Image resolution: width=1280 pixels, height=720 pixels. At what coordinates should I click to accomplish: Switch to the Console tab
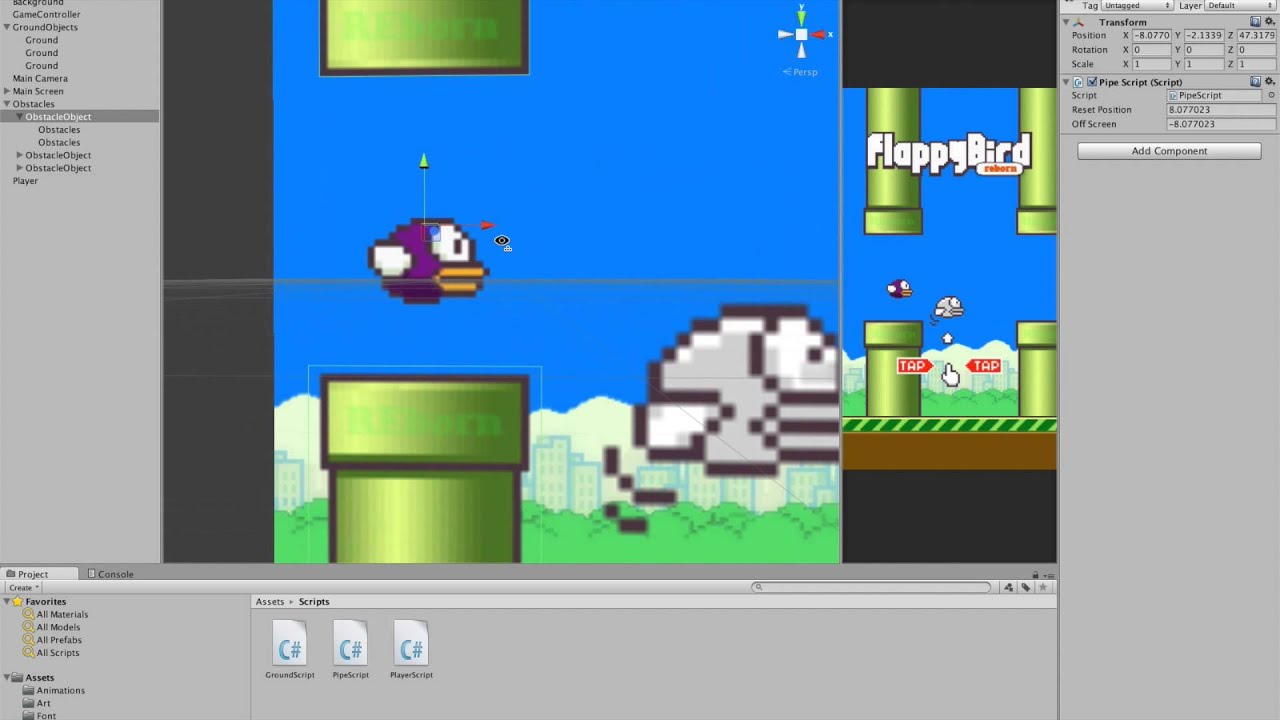110,574
